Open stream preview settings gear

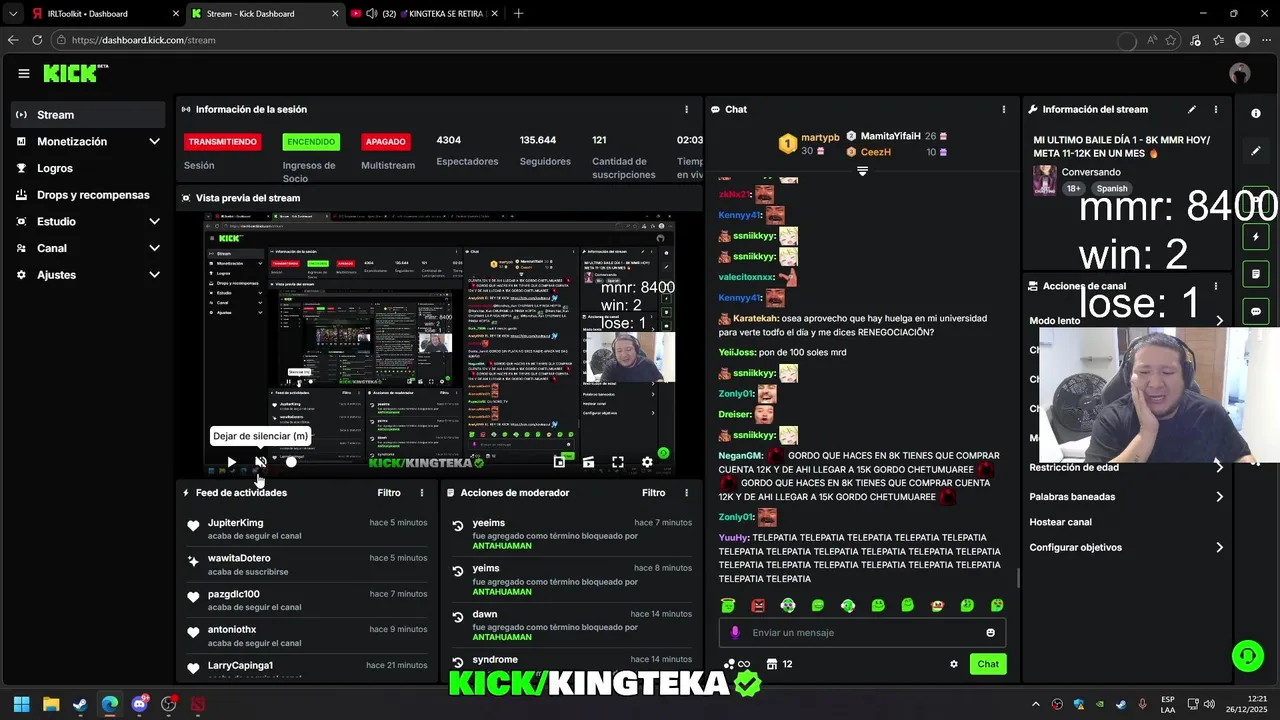pyautogui.click(x=647, y=462)
